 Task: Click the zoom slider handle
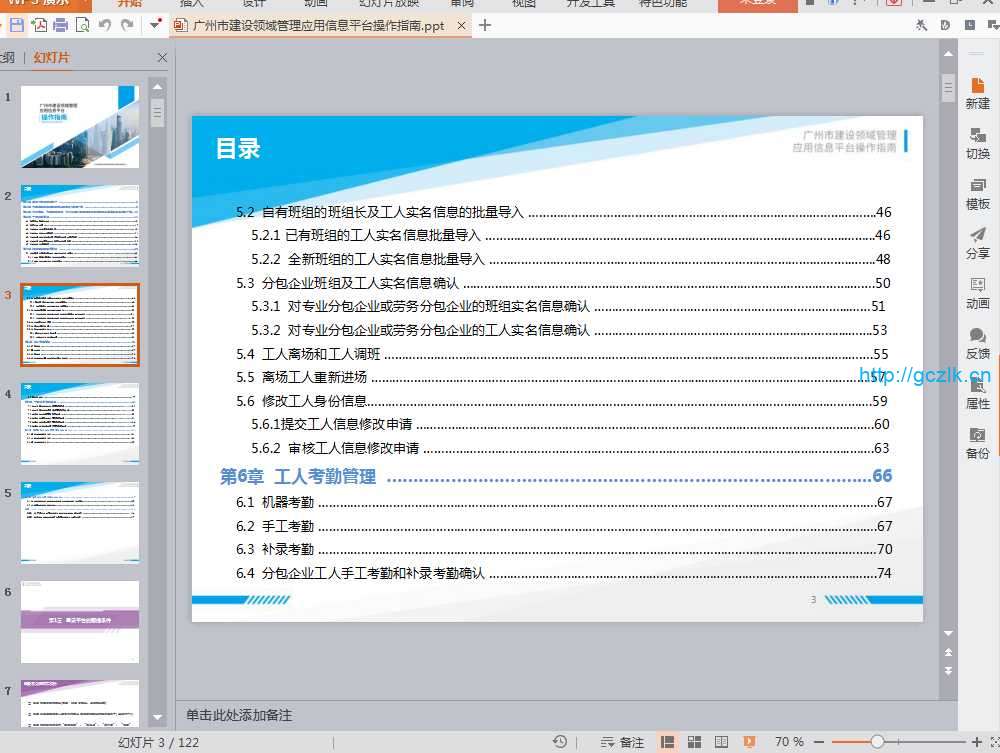[877, 742]
